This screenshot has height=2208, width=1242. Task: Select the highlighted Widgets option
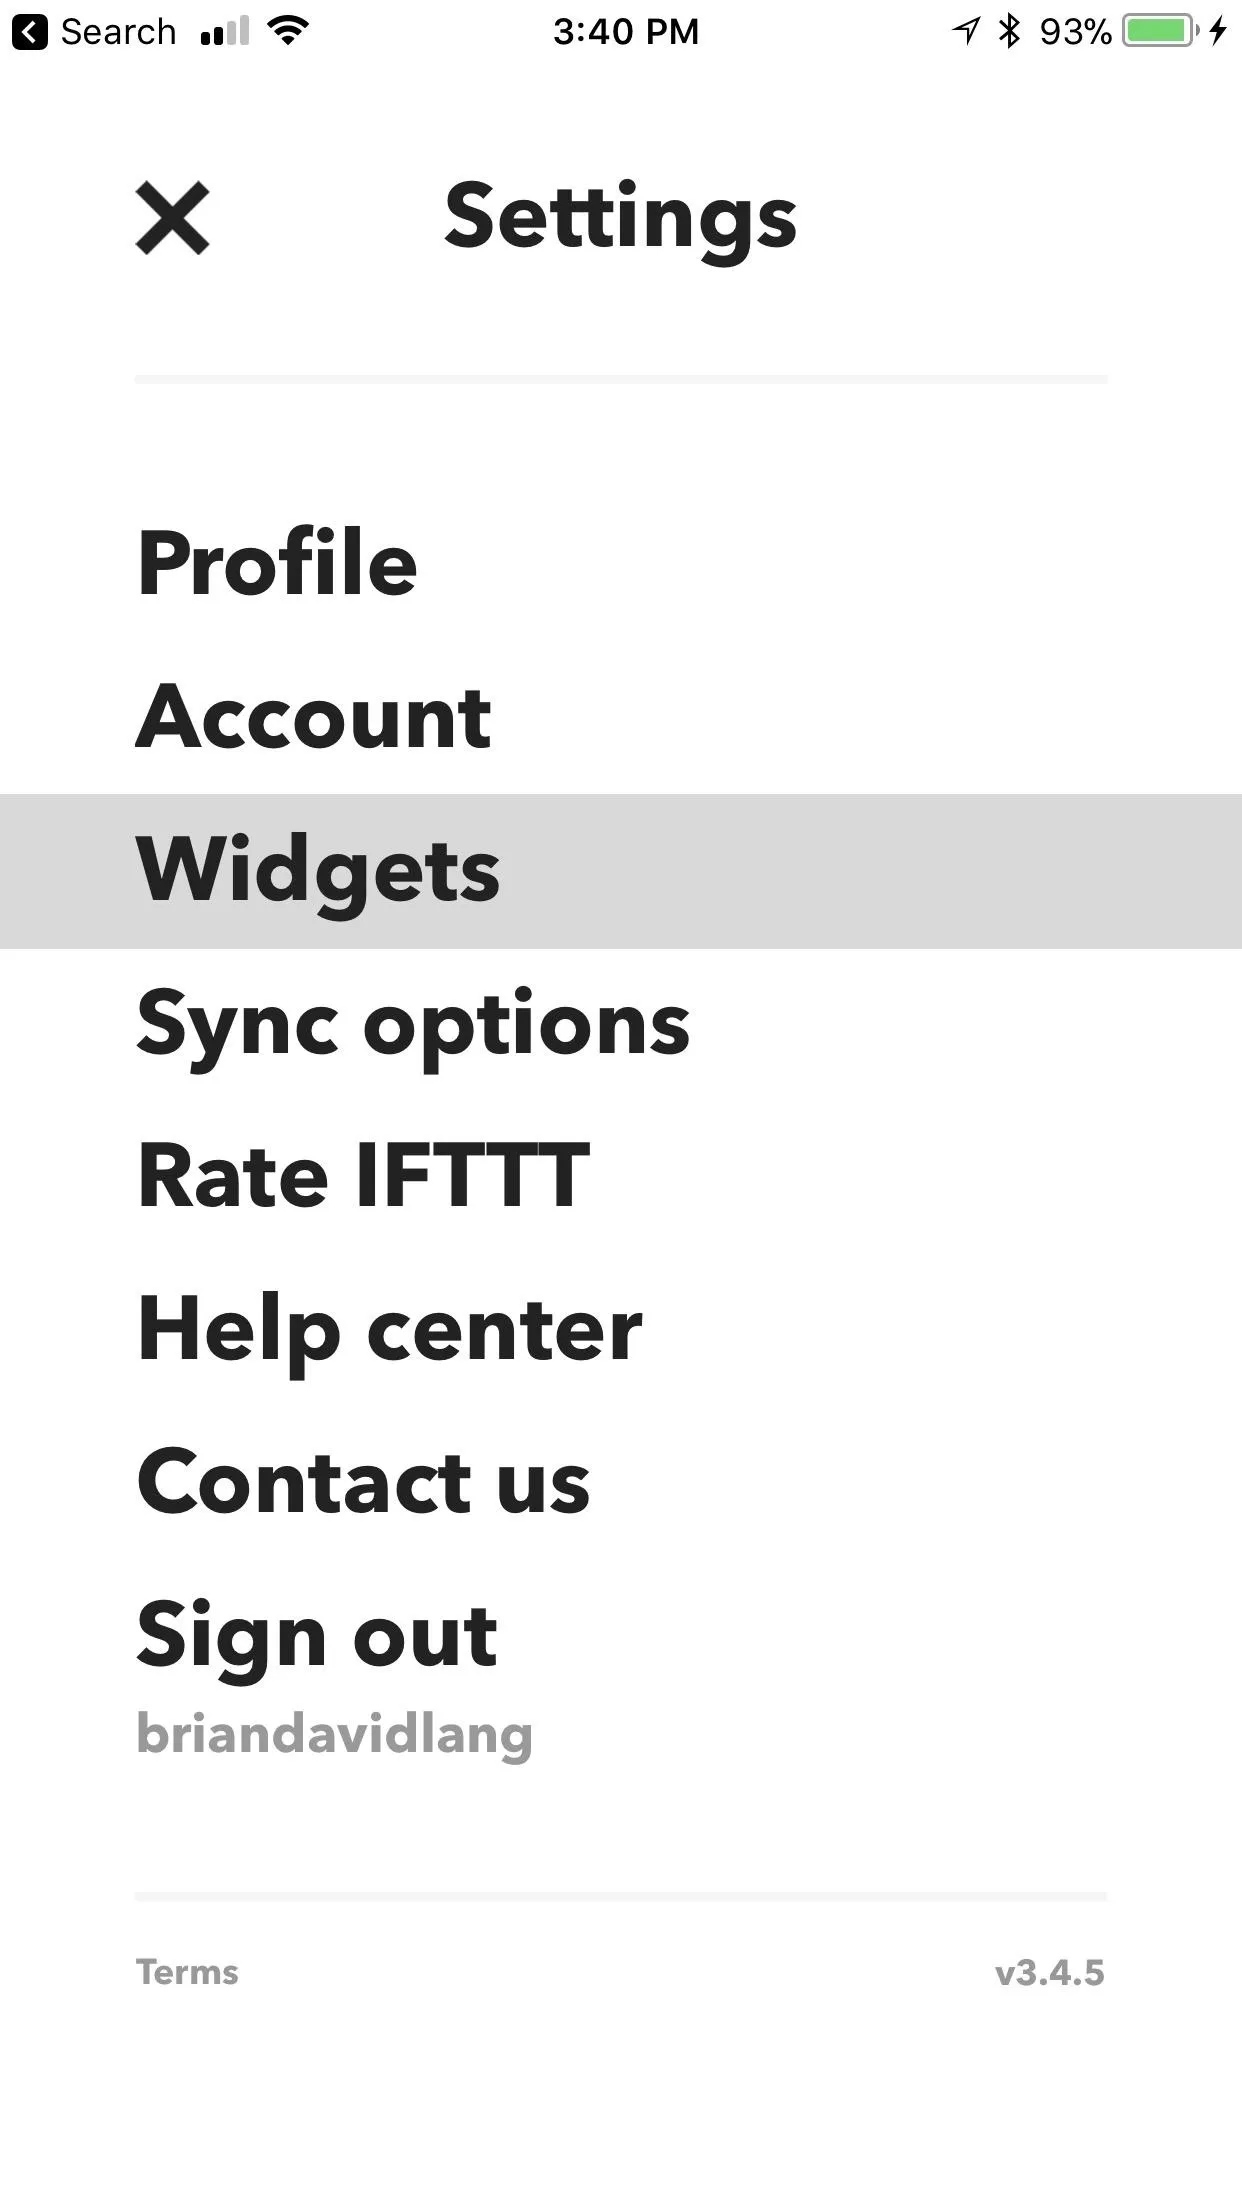tap(621, 871)
